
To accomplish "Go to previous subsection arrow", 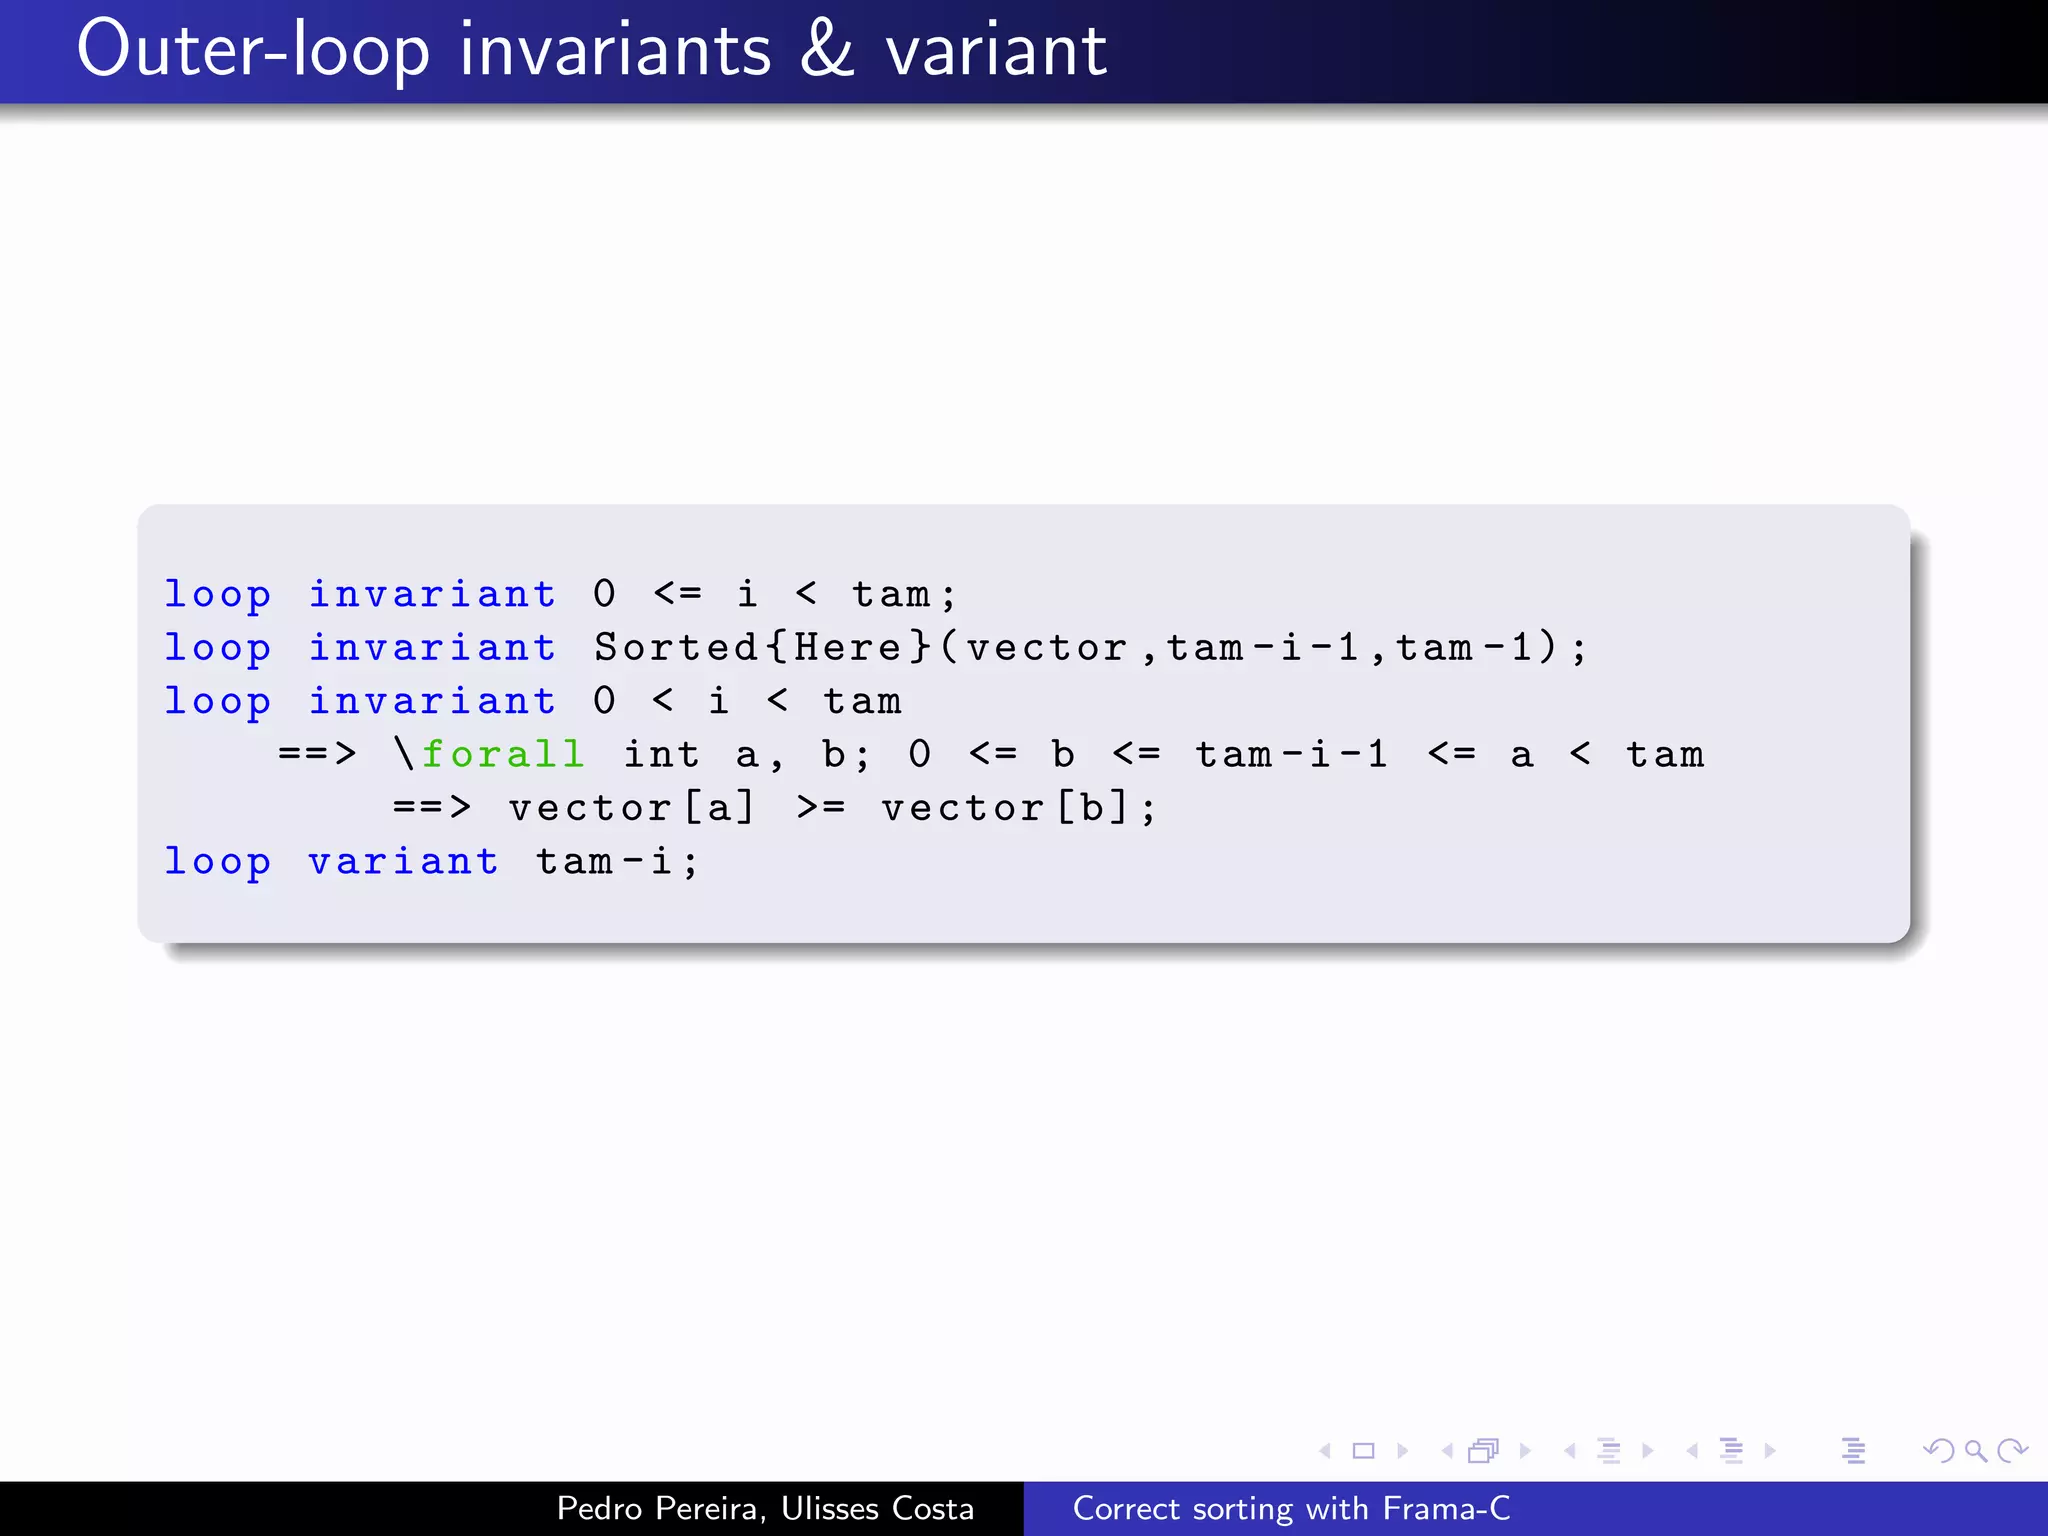I will [x=1570, y=1451].
